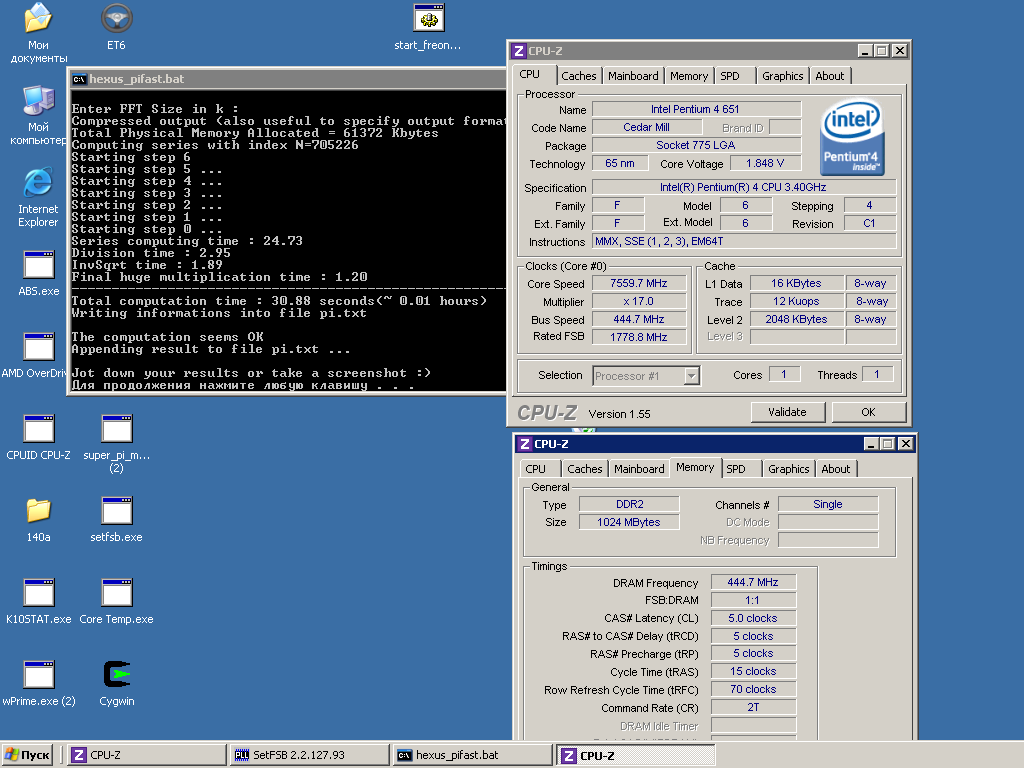Switch to active CPU-Z taskbar button
This screenshot has width=1024, height=768.
click(x=635, y=756)
